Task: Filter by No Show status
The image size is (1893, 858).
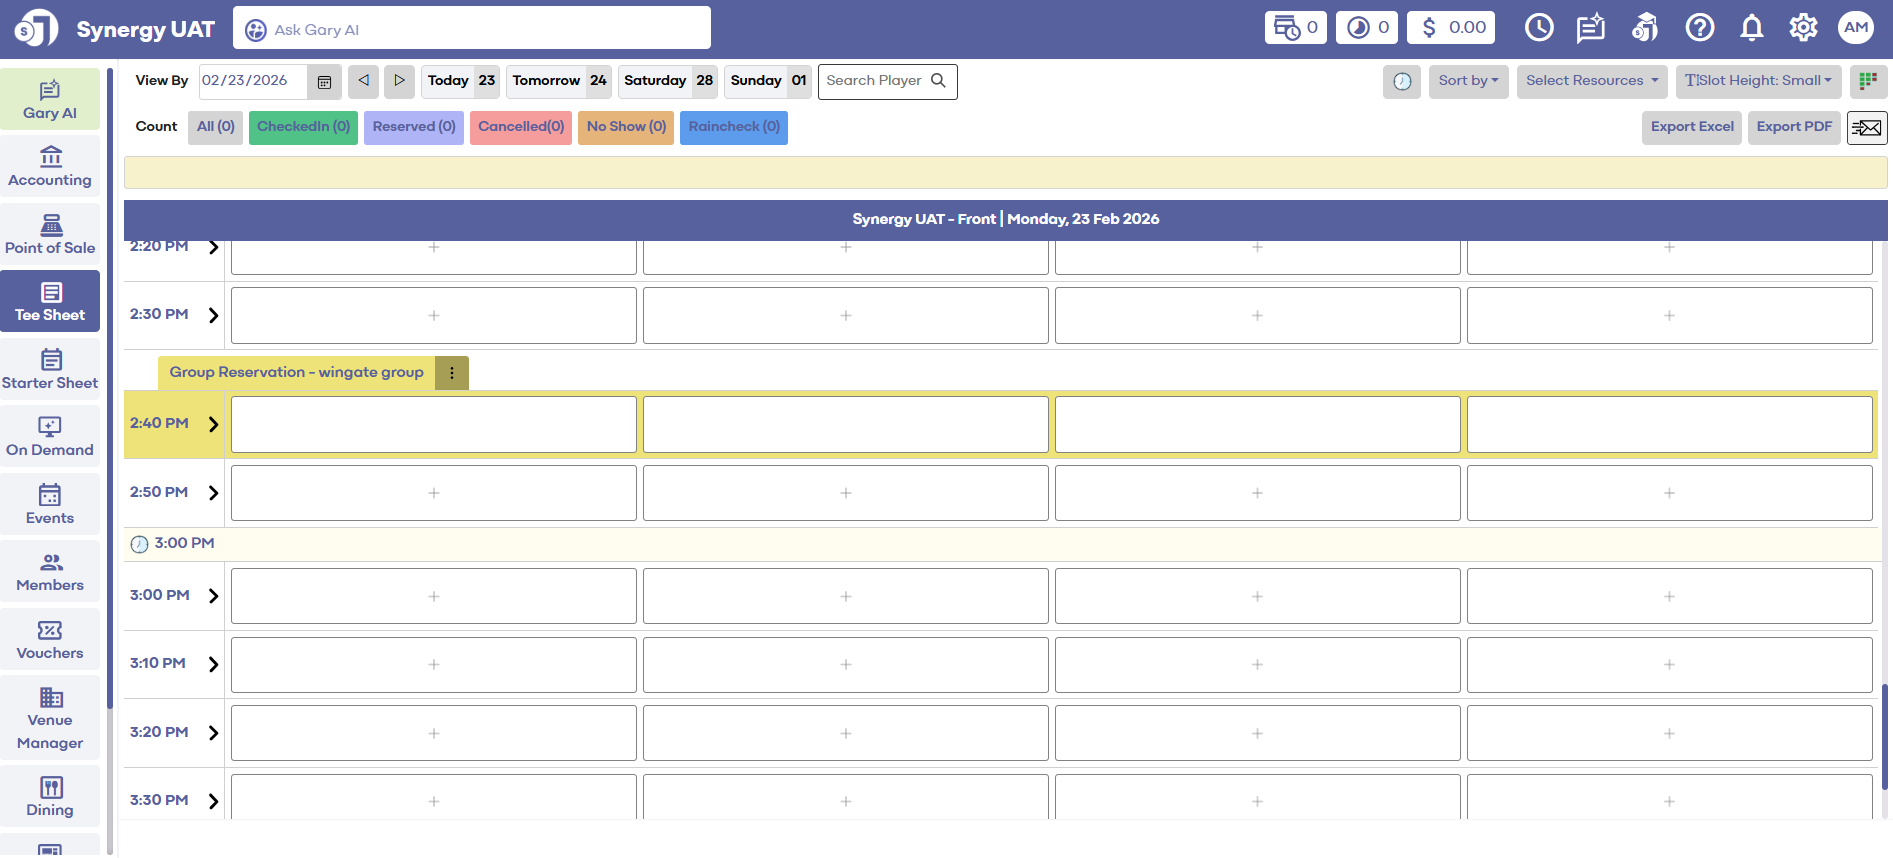Action: coord(626,127)
